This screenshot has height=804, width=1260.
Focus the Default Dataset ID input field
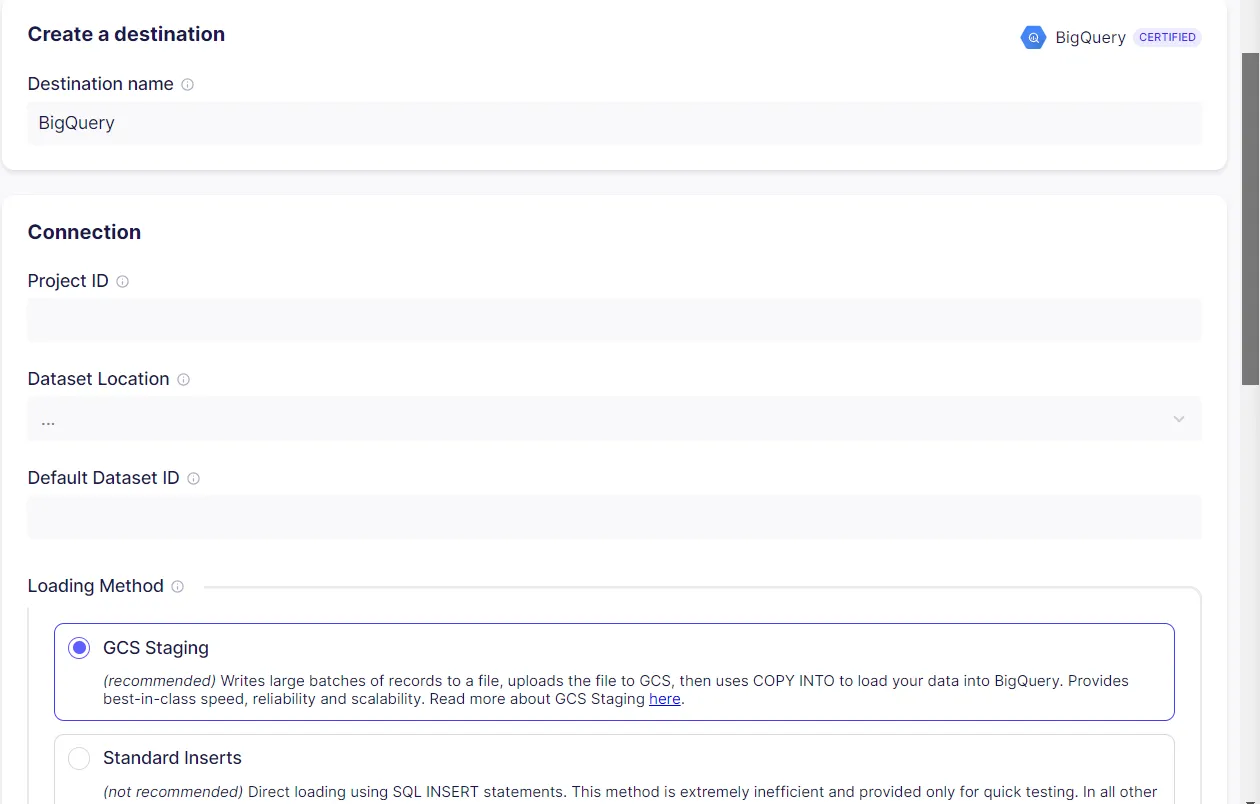[614, 517]
